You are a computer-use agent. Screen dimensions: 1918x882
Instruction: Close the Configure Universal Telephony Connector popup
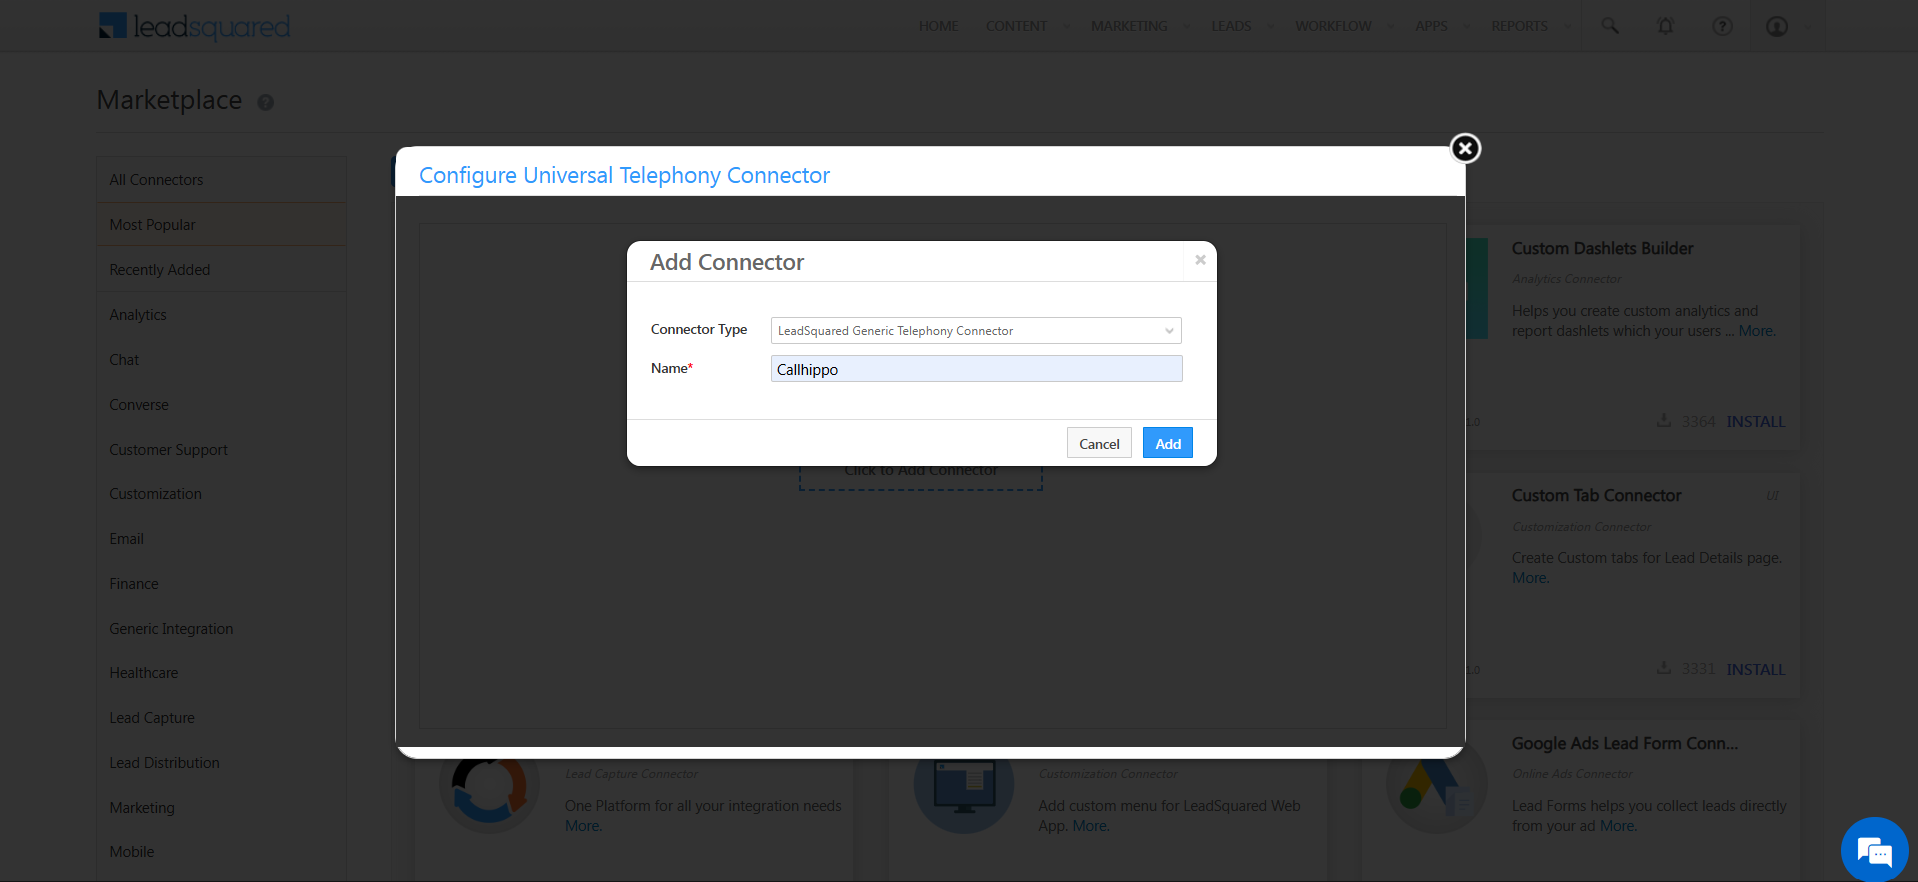(x=1465, y=148)
